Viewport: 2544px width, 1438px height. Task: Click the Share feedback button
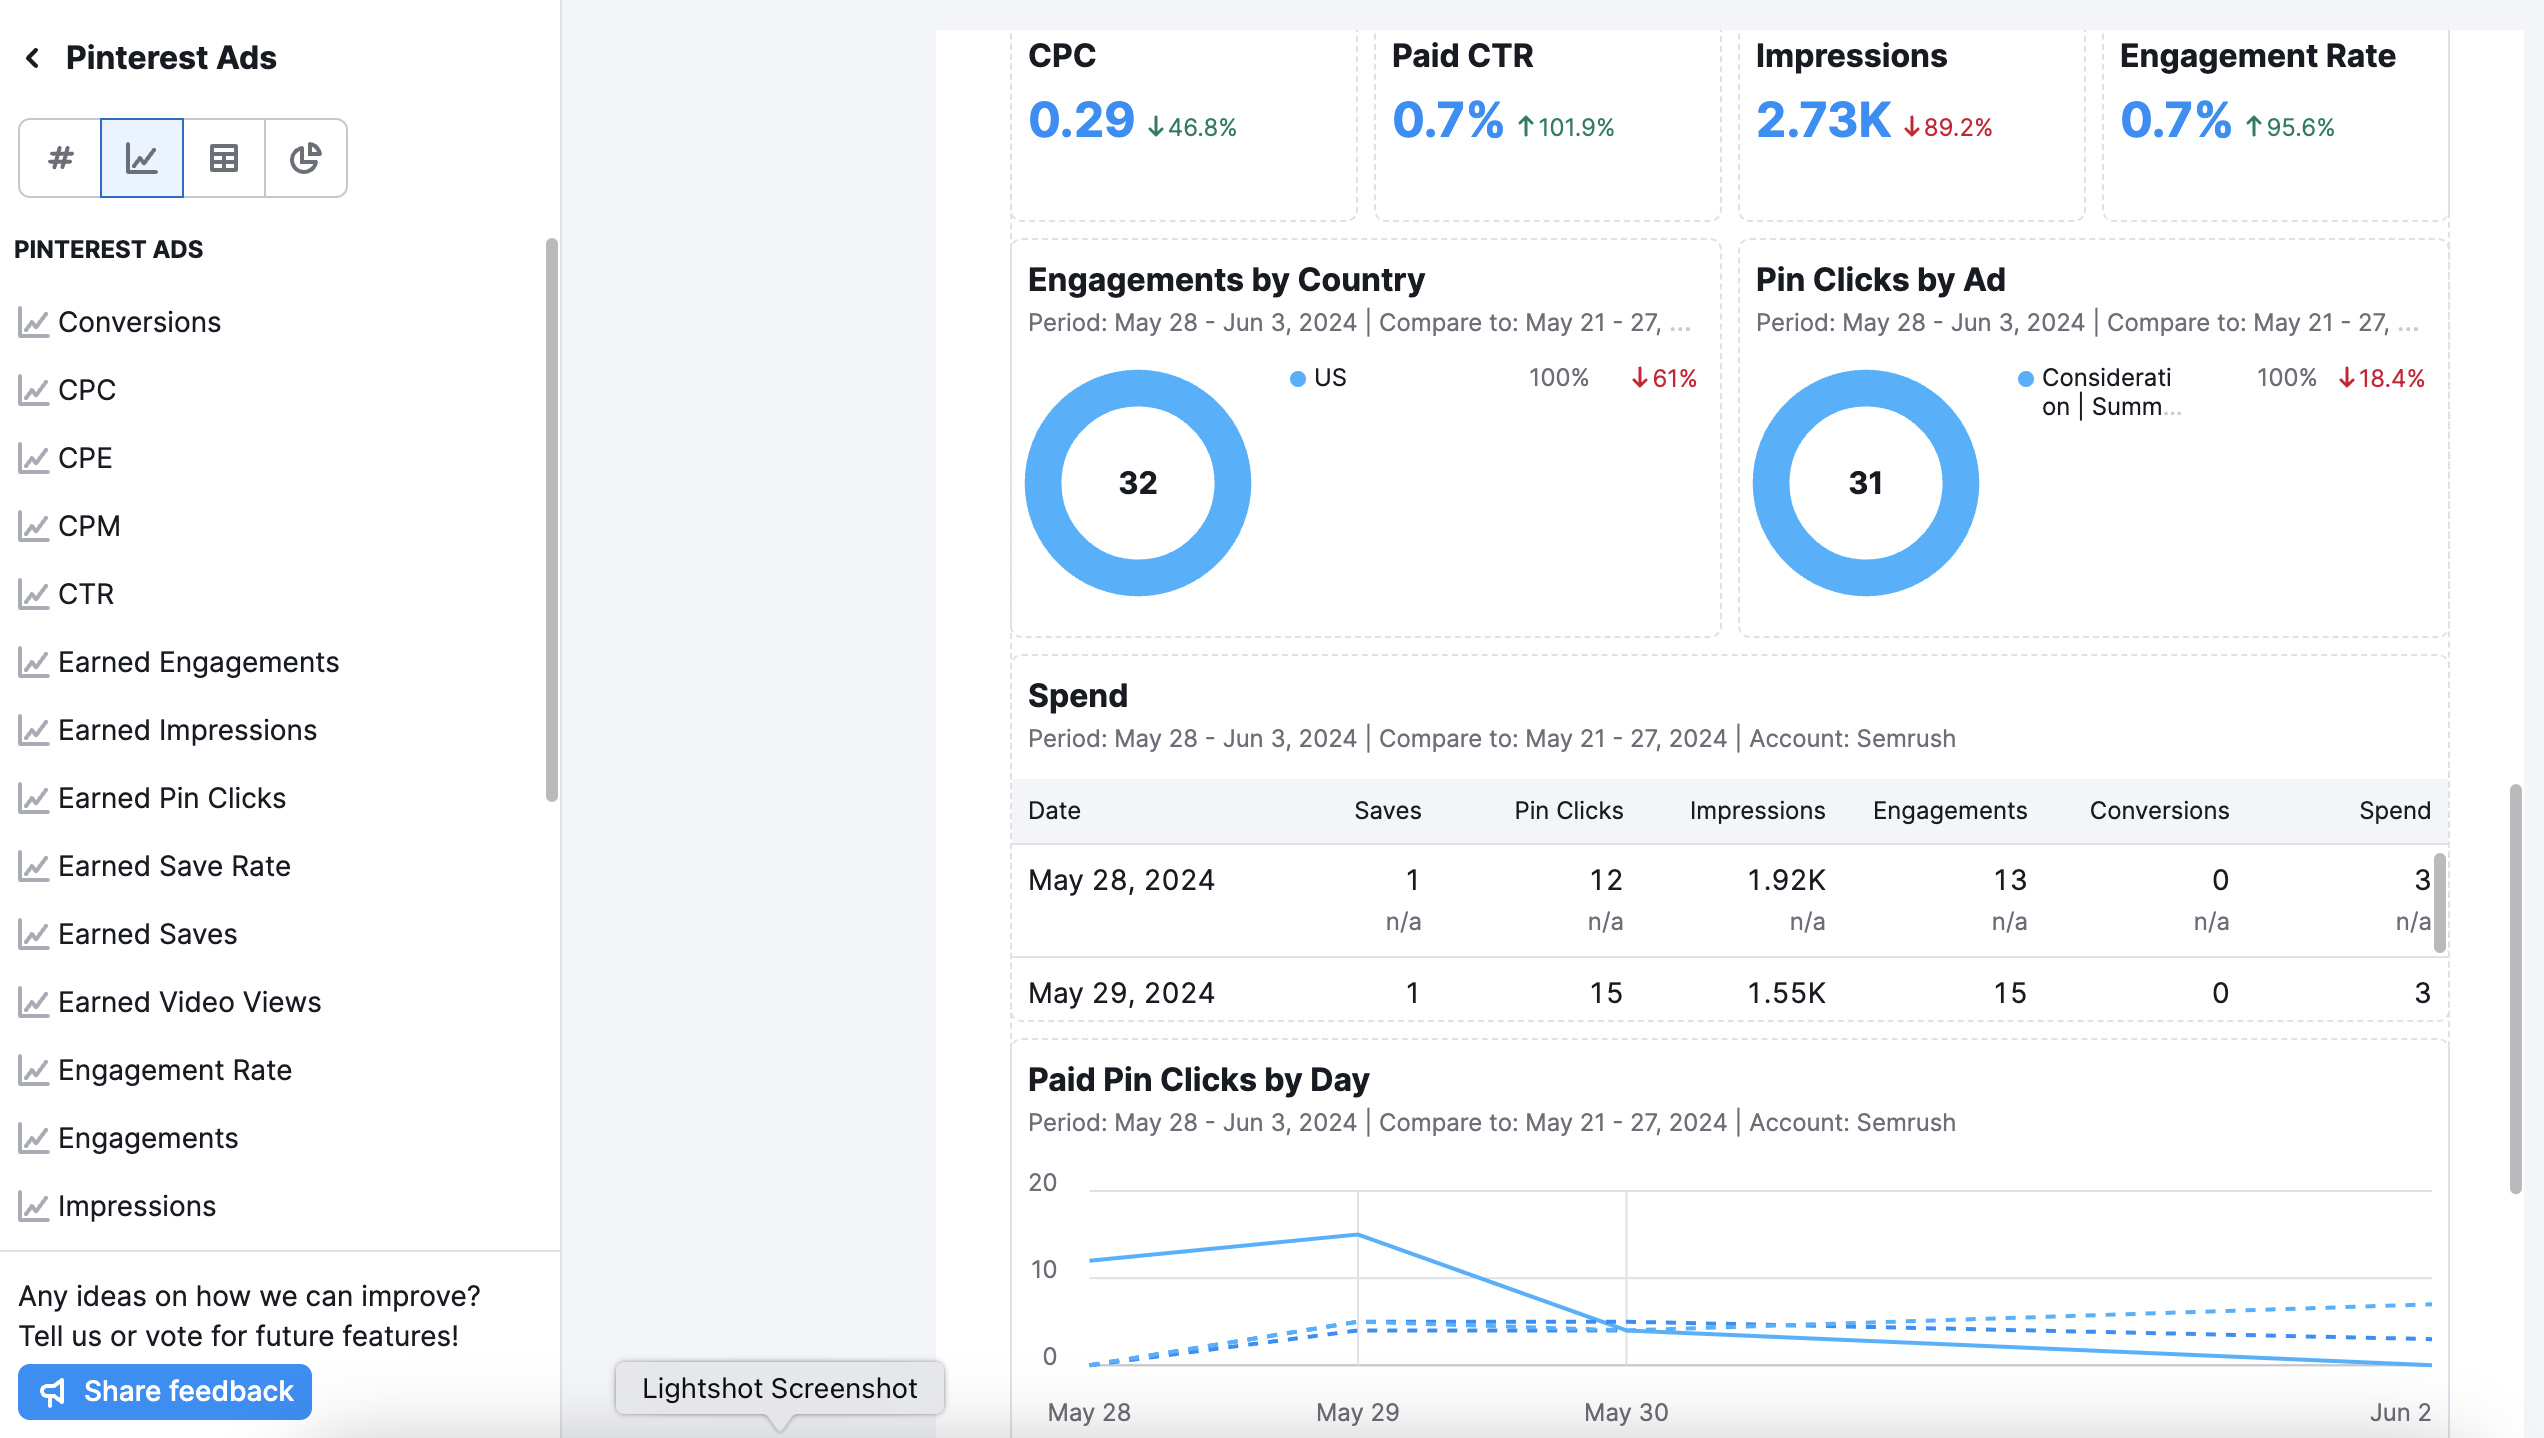coord(164,1391)
